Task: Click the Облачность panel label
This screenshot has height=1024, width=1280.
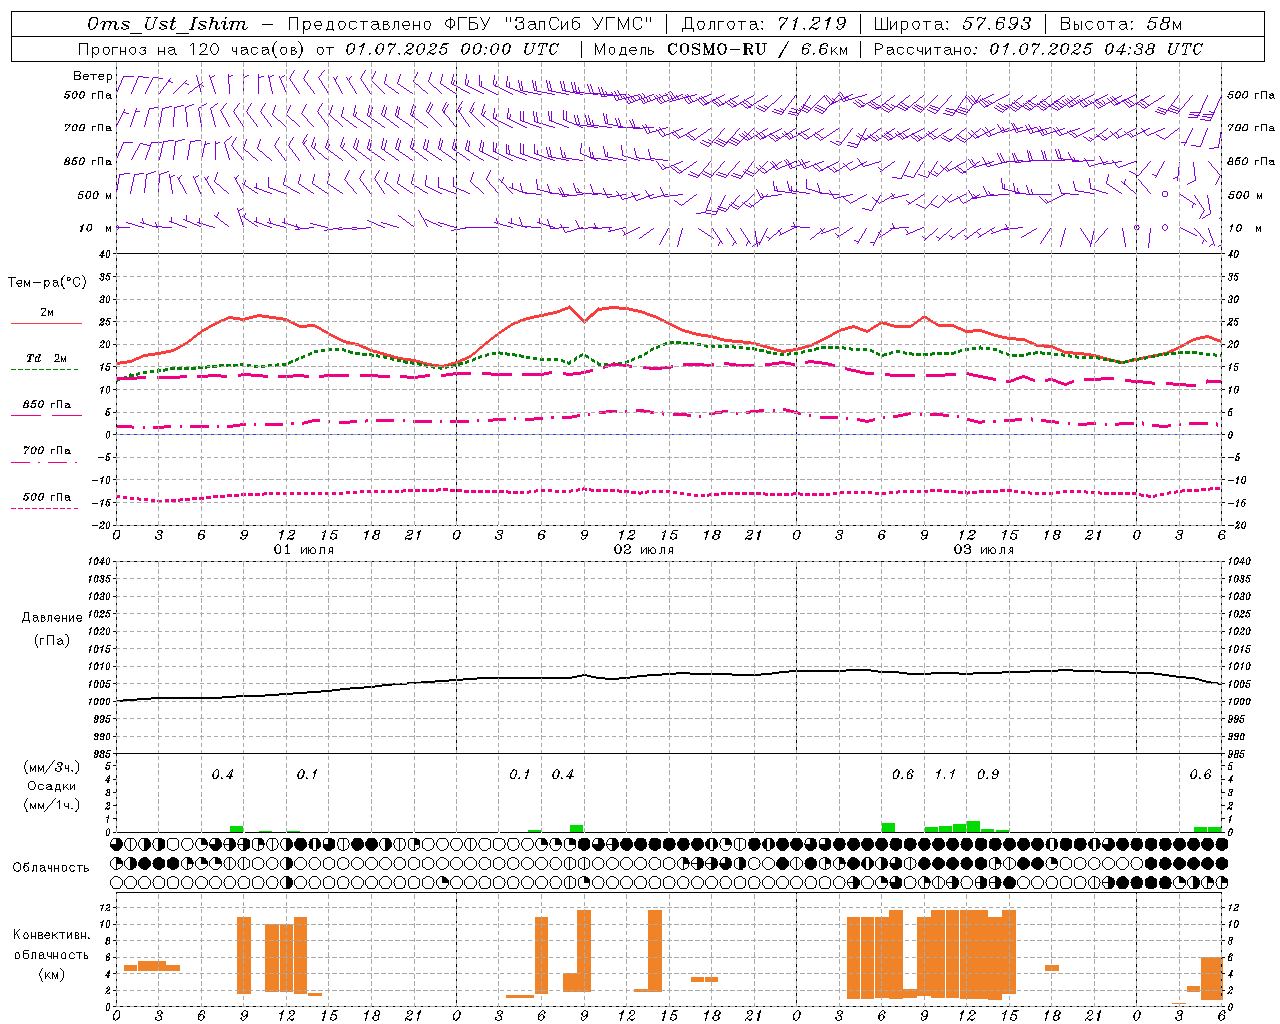Action: [51, 867]
